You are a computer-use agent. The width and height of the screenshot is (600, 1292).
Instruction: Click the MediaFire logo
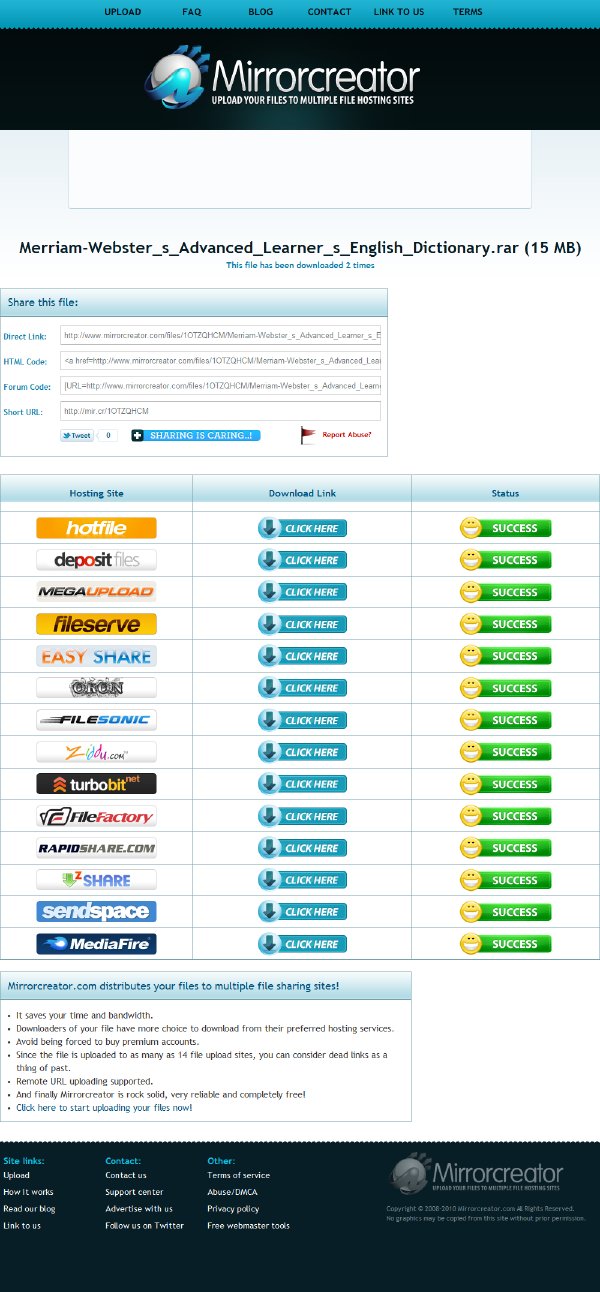96,944
